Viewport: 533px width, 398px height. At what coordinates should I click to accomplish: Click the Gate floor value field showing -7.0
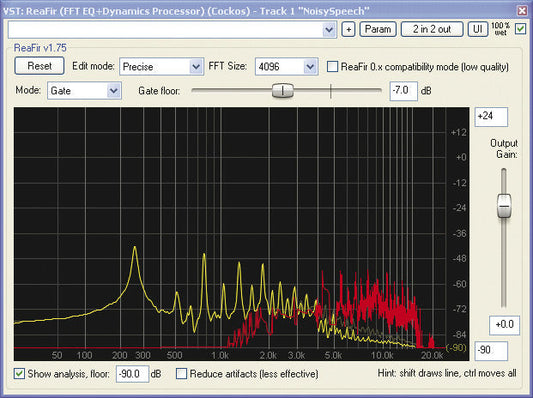pyautogui.click(x=403, y=91)
